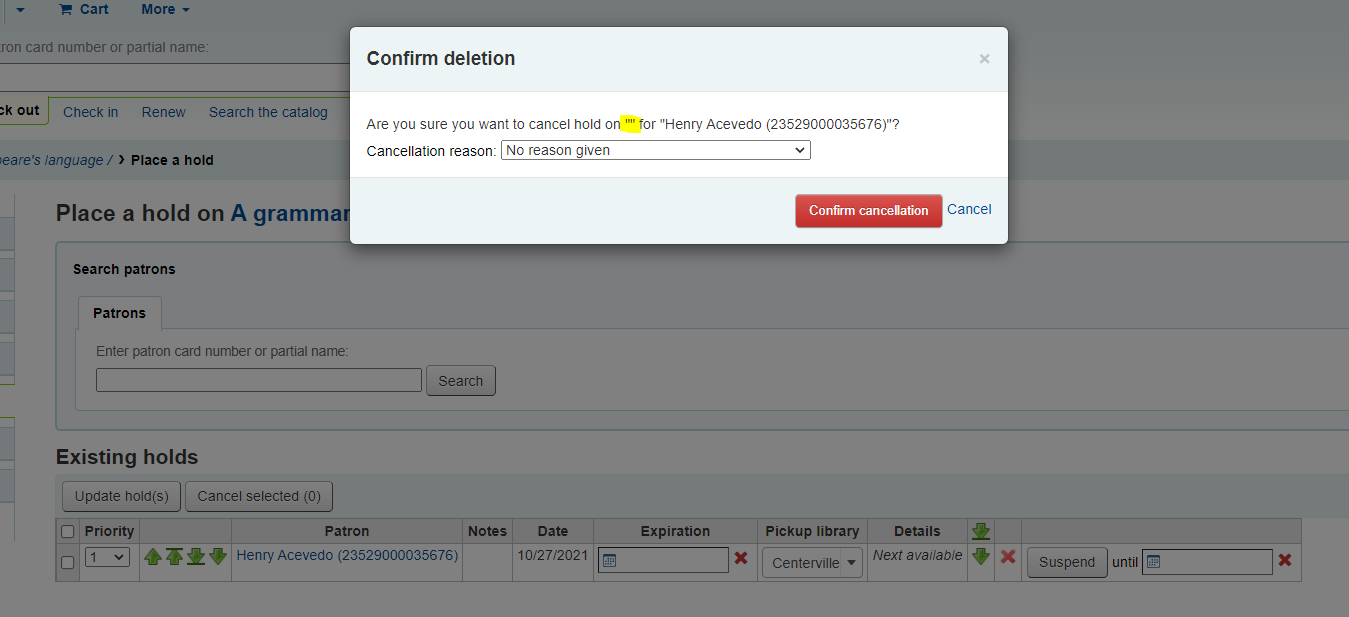Screen dimensions: 1349x617
Task: Select all holds via header checkbox
Action: pyautogui.click(x=68, y=531)
